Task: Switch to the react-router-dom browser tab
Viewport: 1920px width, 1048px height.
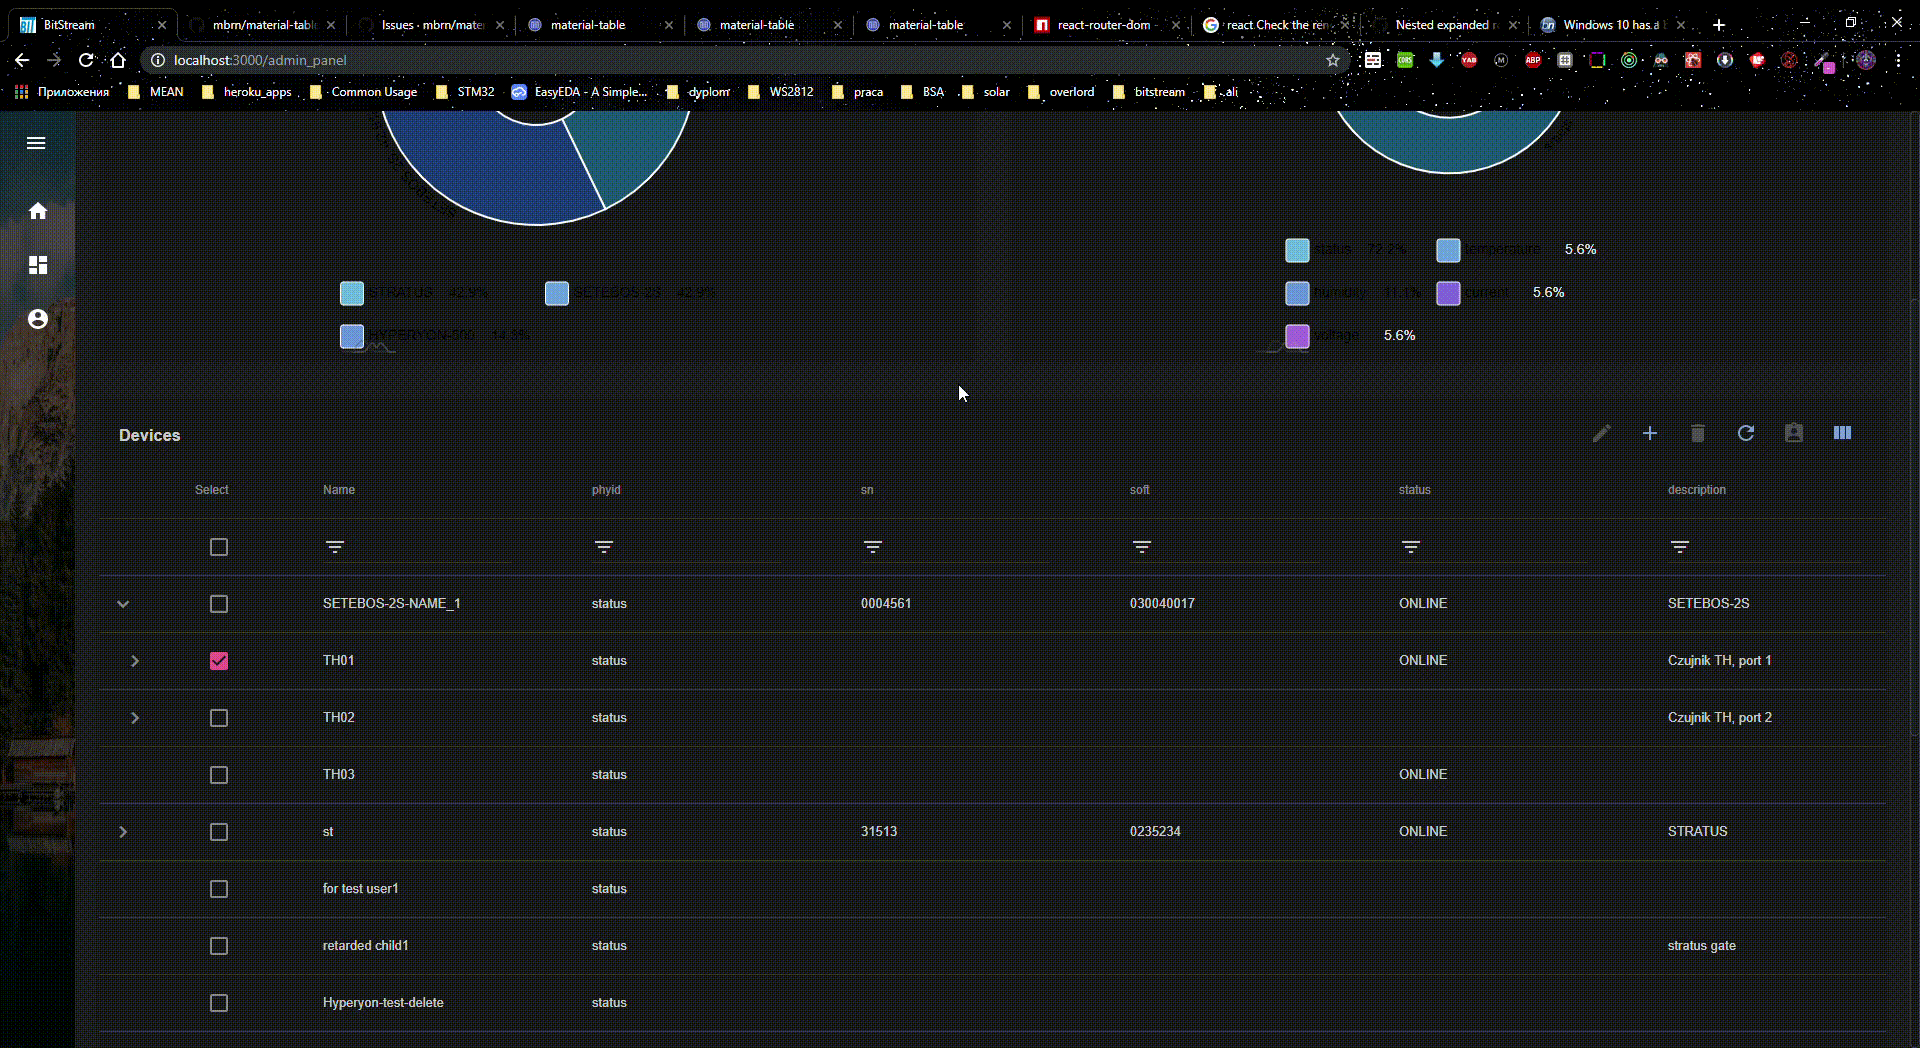Action: coord(1100,24)
